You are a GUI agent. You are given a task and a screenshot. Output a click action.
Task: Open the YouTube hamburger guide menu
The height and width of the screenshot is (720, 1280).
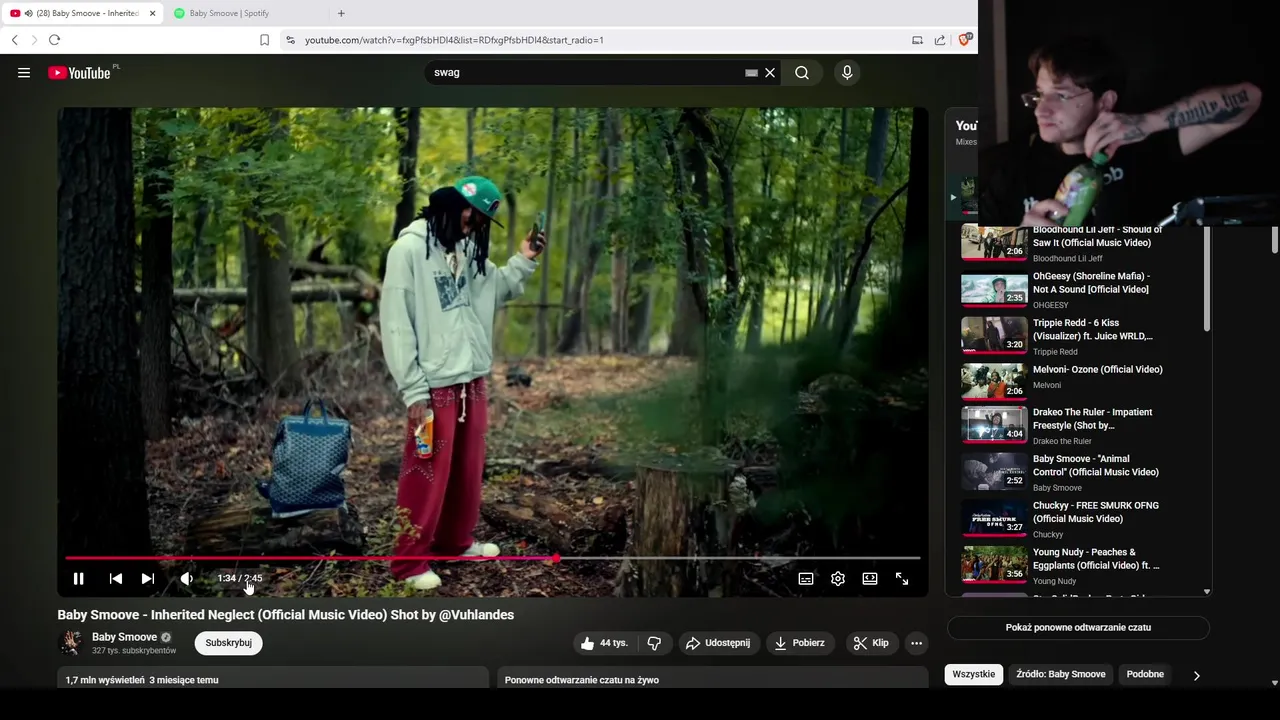pyautogui.click(x=24, y=73)
